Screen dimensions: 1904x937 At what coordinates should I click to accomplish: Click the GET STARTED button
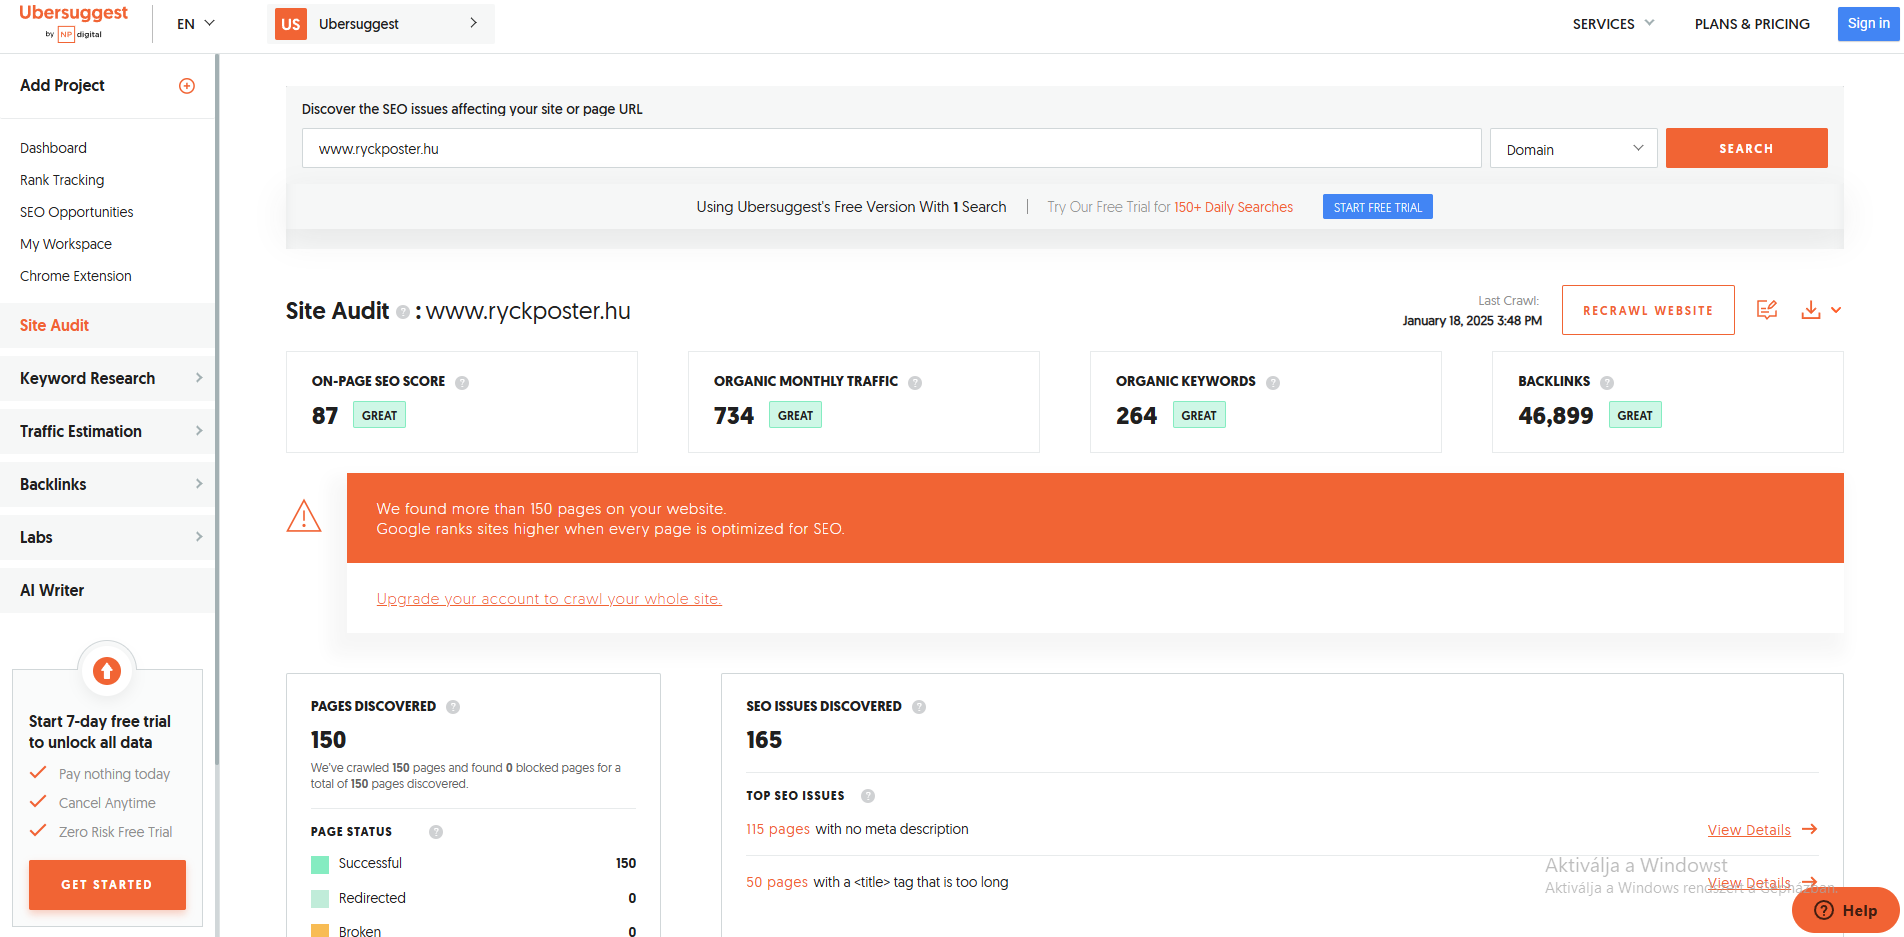pos(107,885)
